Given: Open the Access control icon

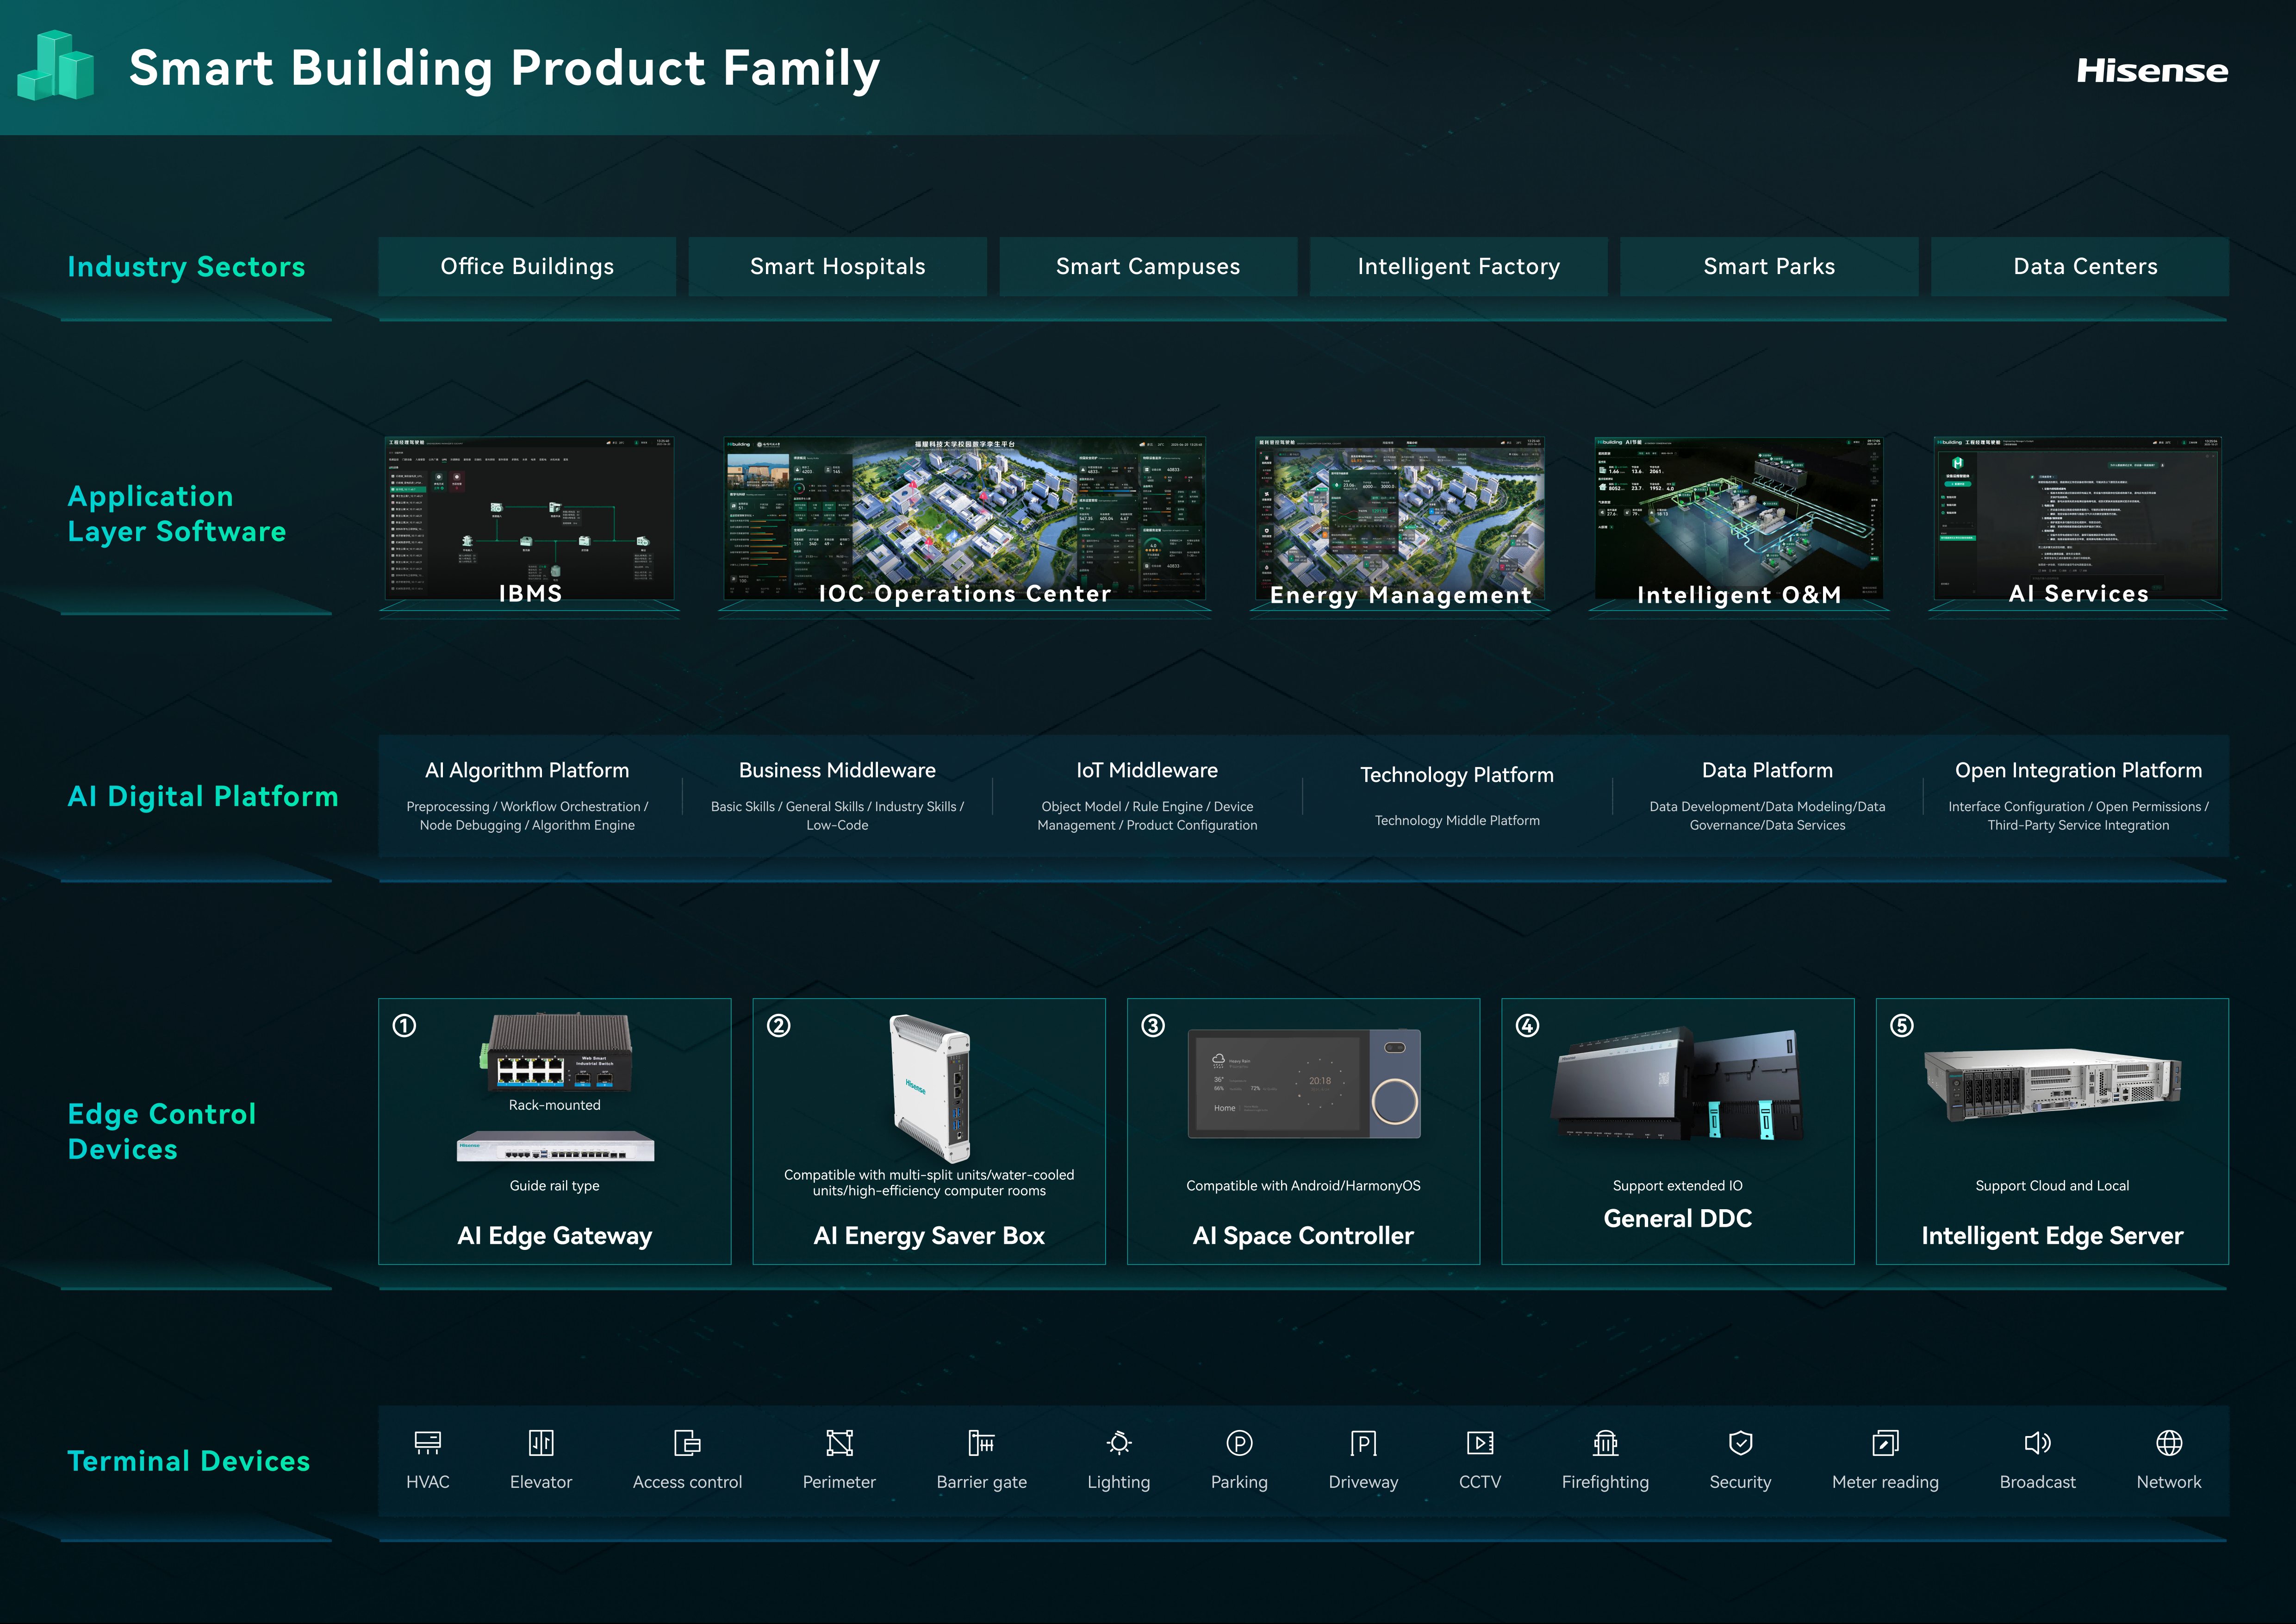Looking at the screenshot, I should (687, 1442).
